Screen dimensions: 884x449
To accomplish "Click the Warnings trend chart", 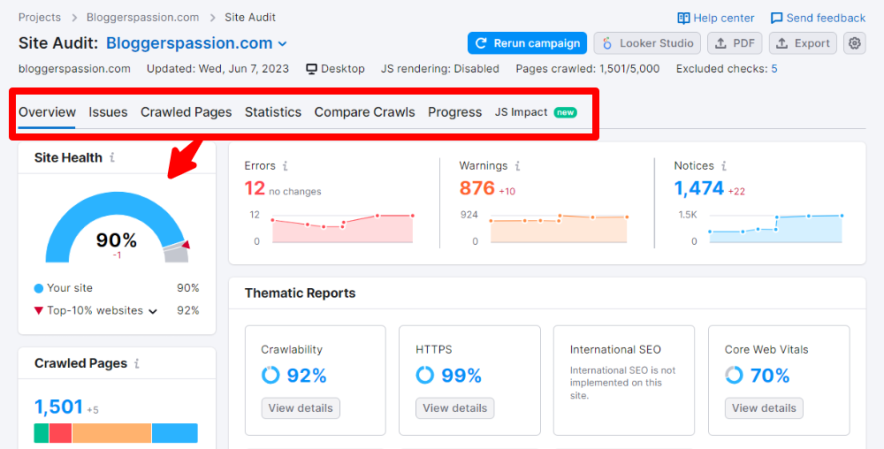I will tap(559, 228).
